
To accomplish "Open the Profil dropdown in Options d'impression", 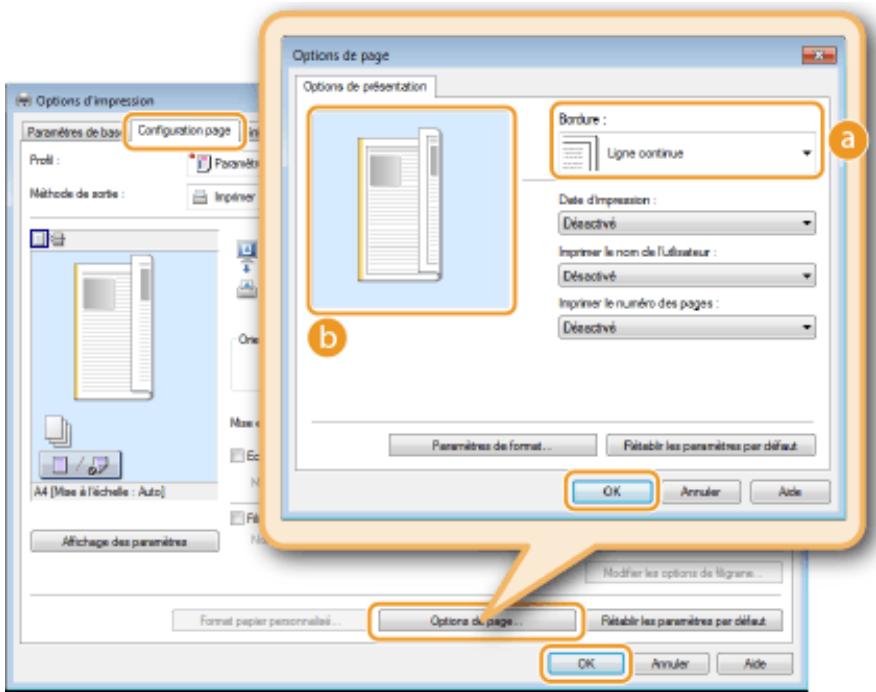I will (223, 163).
